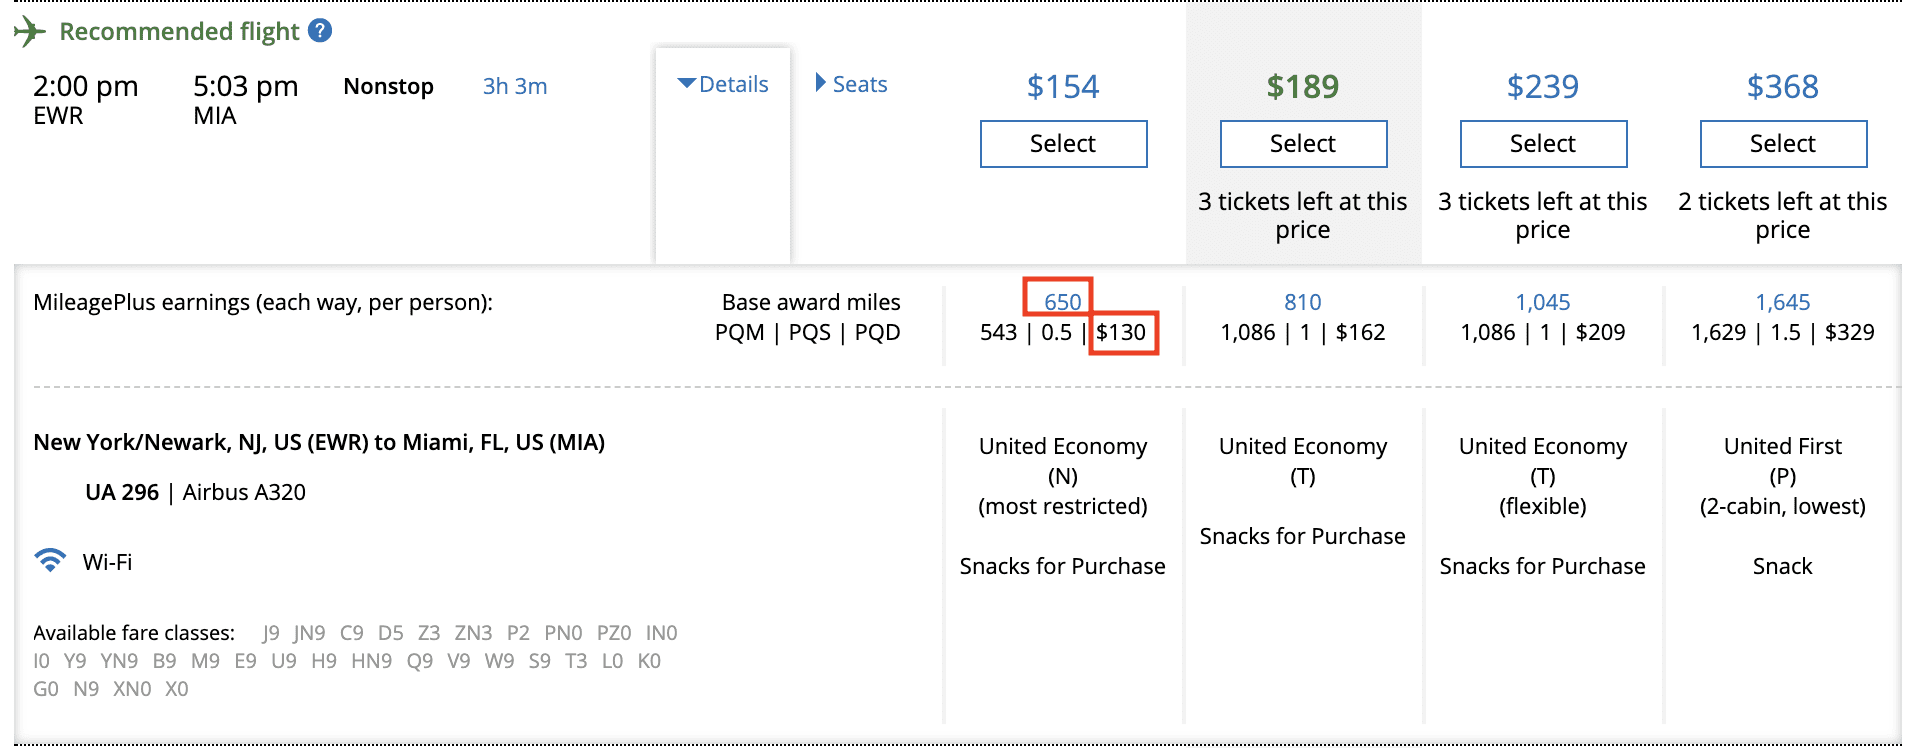Select the $154 Economy fare
Image resolution: width=1906 pixels, height=748 pixels.
pyautogui.click(x=1062, y=143)
